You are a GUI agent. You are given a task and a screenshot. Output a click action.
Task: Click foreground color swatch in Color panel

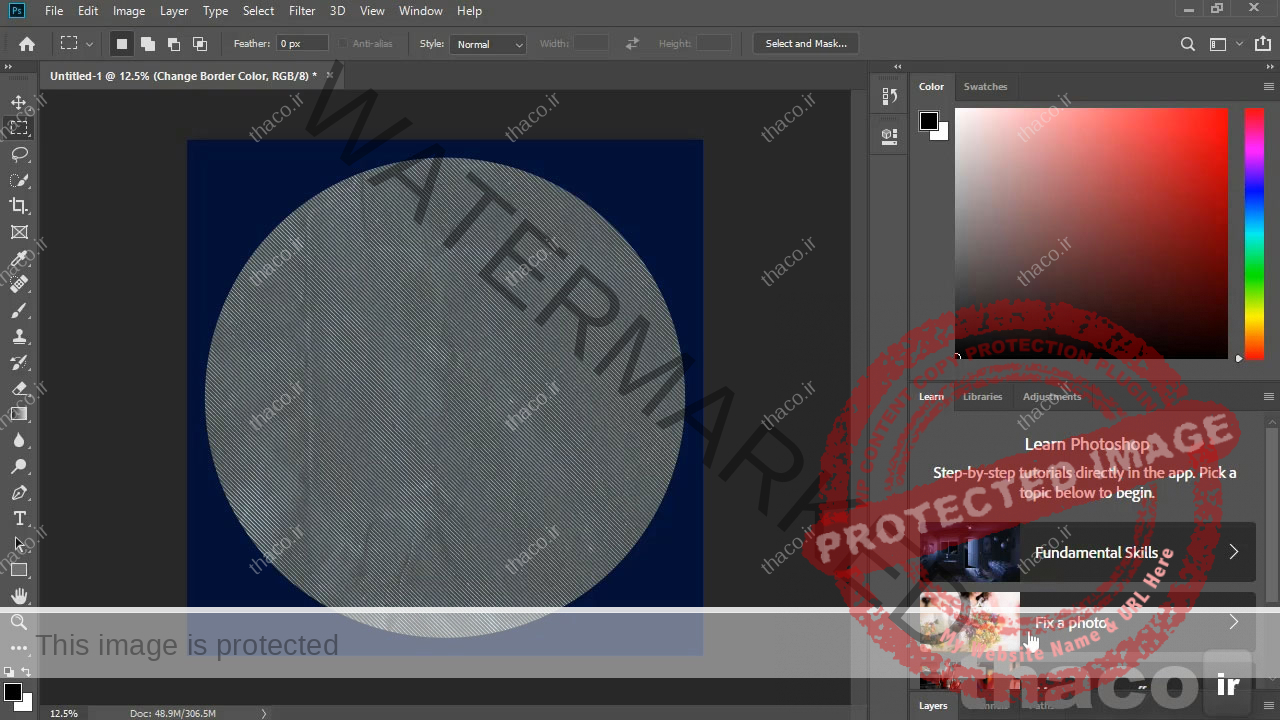pyautogui.click(x=929, y=121)
